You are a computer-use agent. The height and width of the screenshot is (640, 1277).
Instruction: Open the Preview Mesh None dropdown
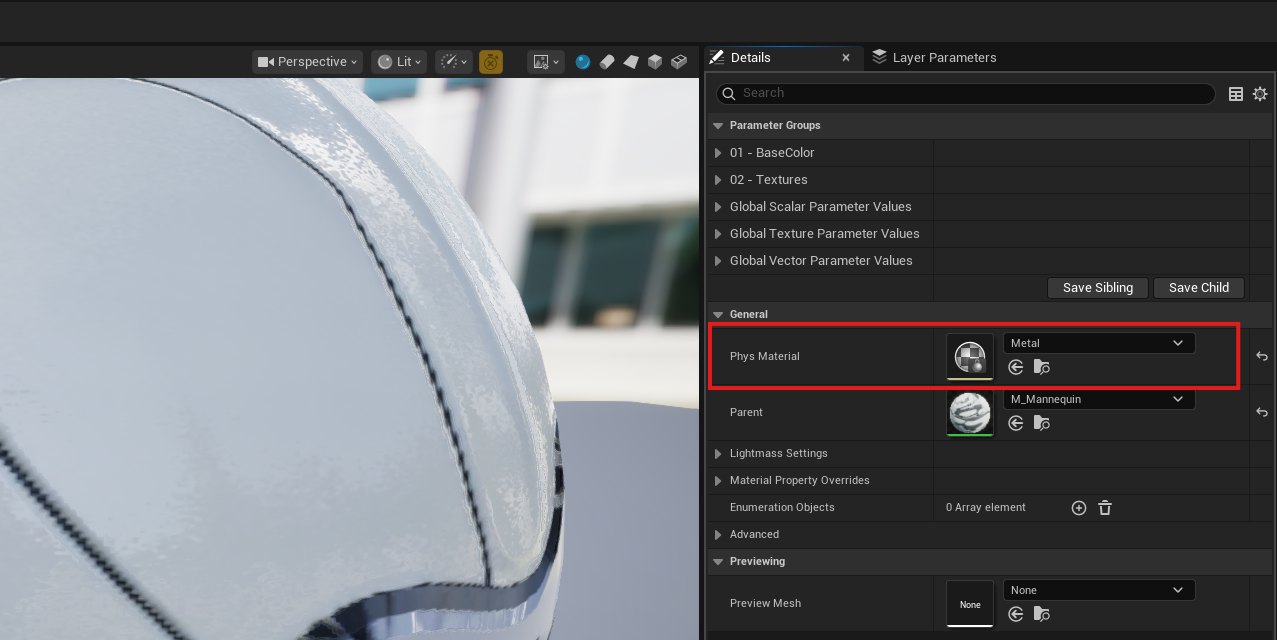[x=1099, y=590]
